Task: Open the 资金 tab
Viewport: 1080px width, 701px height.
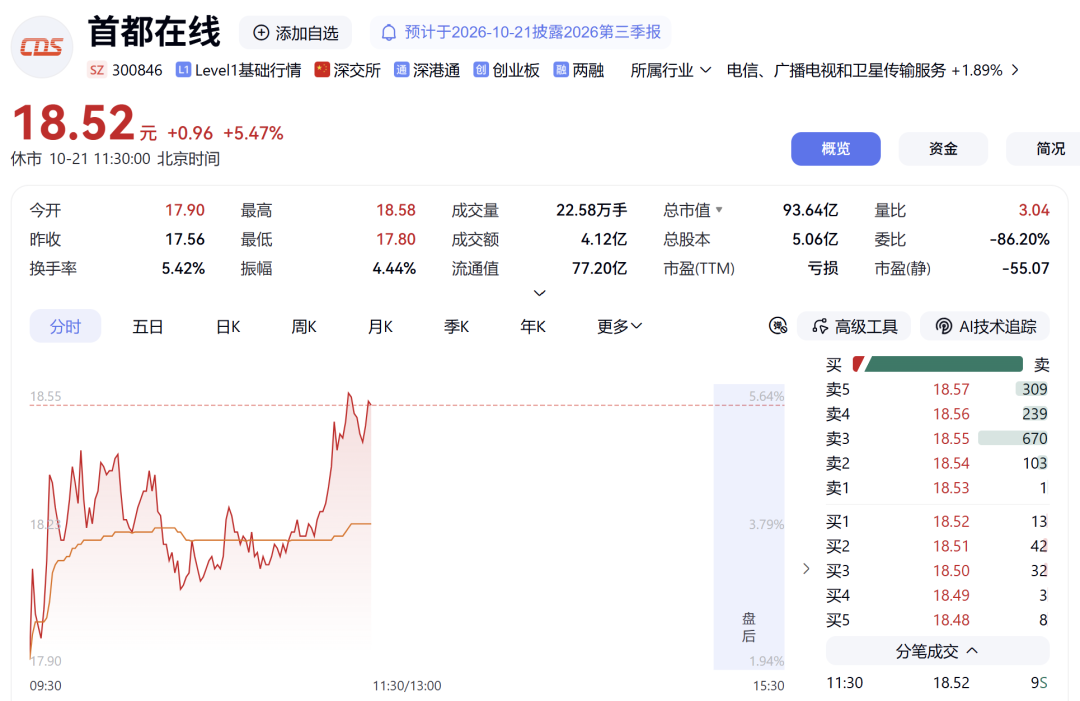Action: pyautogui.click(x=943, y=149)
